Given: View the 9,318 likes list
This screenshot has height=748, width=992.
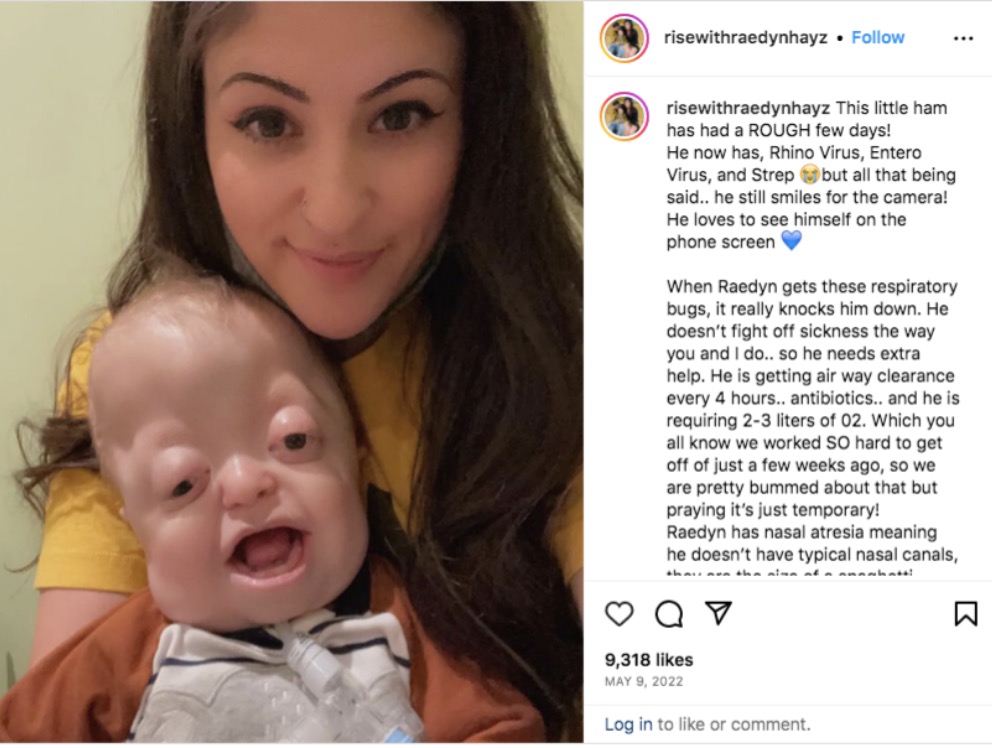Looking at the screenshot, I should (648, 659).
